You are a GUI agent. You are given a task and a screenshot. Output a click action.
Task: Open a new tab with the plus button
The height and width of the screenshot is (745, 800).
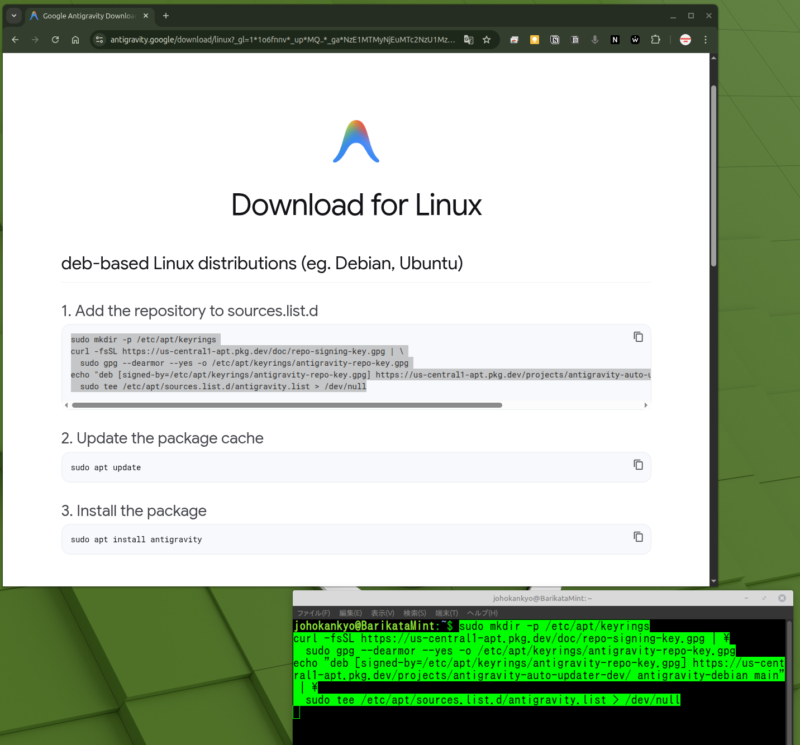tap(166, 16)
